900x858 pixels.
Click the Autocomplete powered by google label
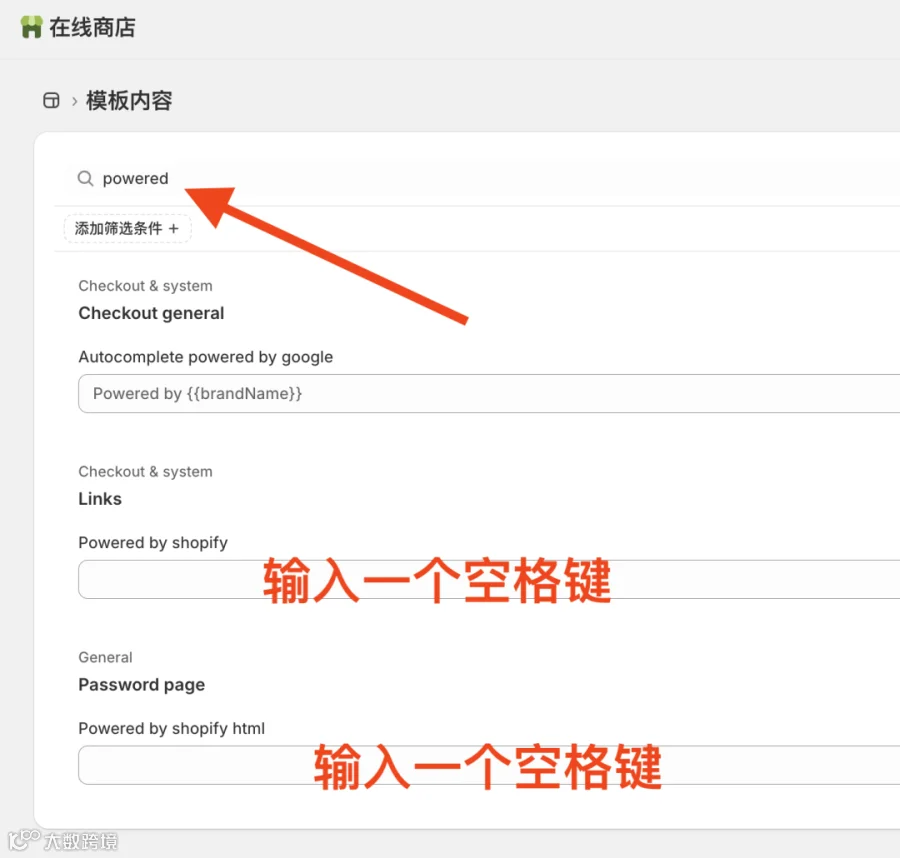pyautogui.click(x=205, y=357)
